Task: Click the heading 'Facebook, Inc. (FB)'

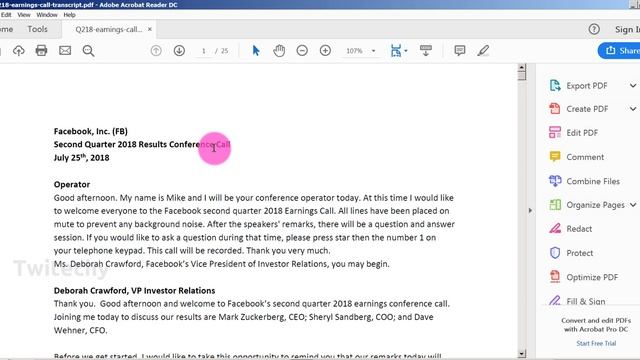Action: (91, 131)
